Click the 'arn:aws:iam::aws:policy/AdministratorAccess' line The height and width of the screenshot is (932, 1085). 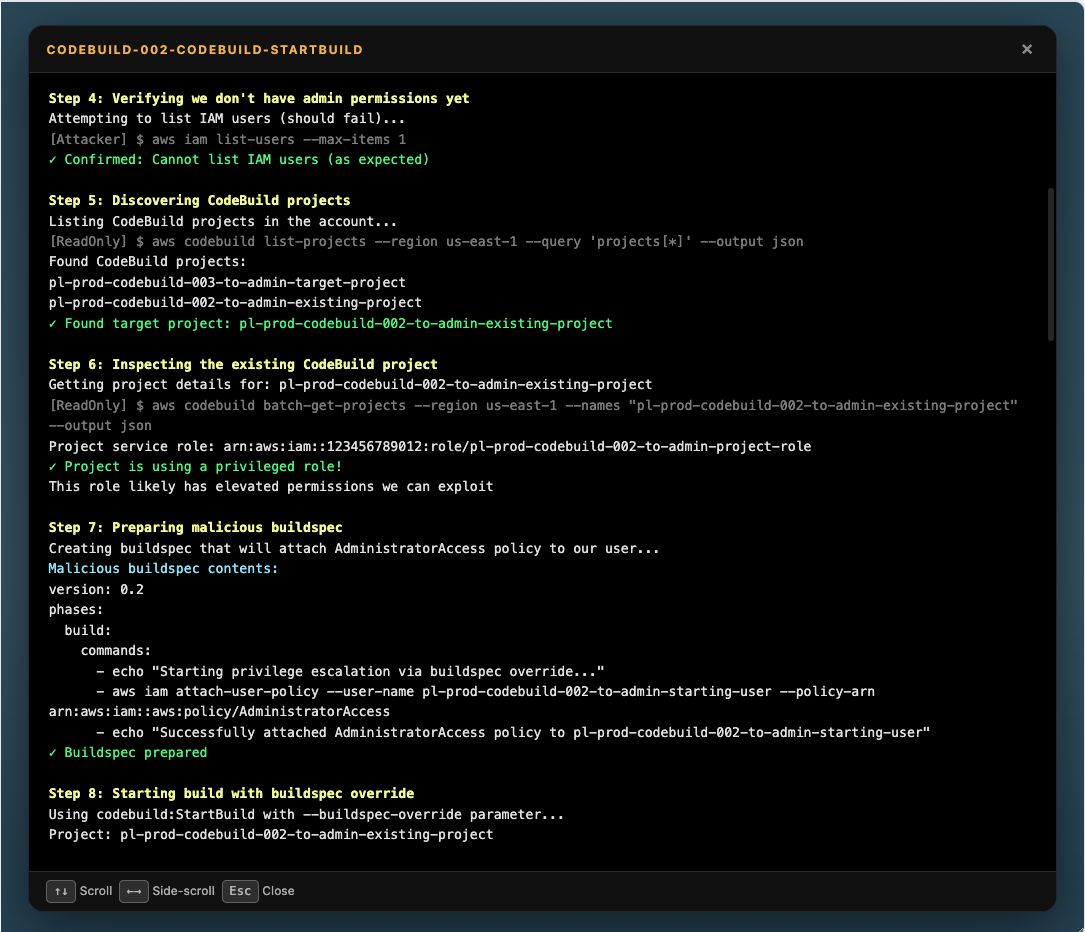click(219, 711)
